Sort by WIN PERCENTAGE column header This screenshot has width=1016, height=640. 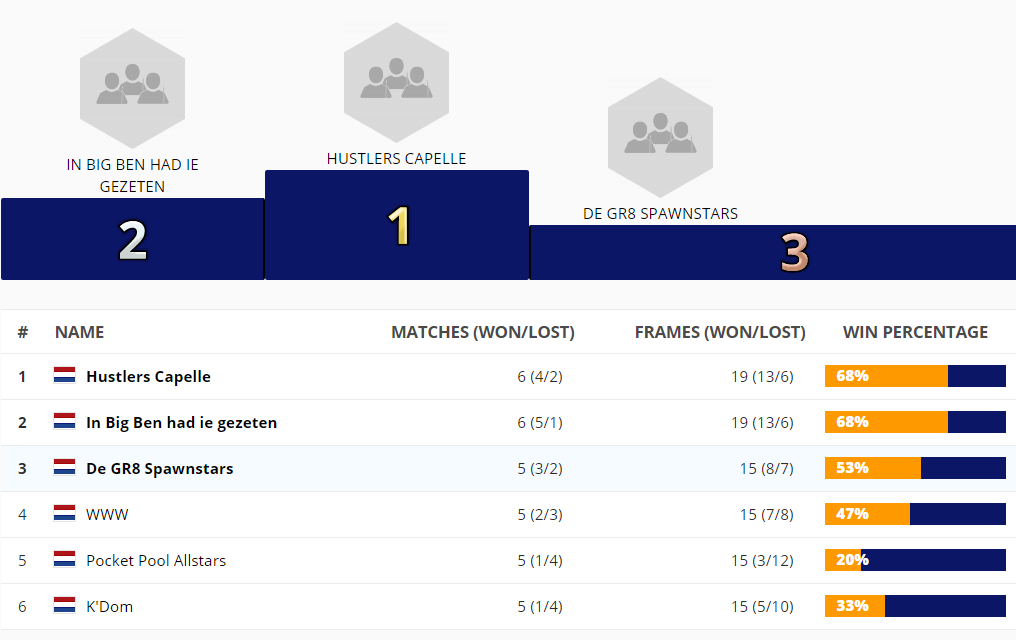coord(915,332)
